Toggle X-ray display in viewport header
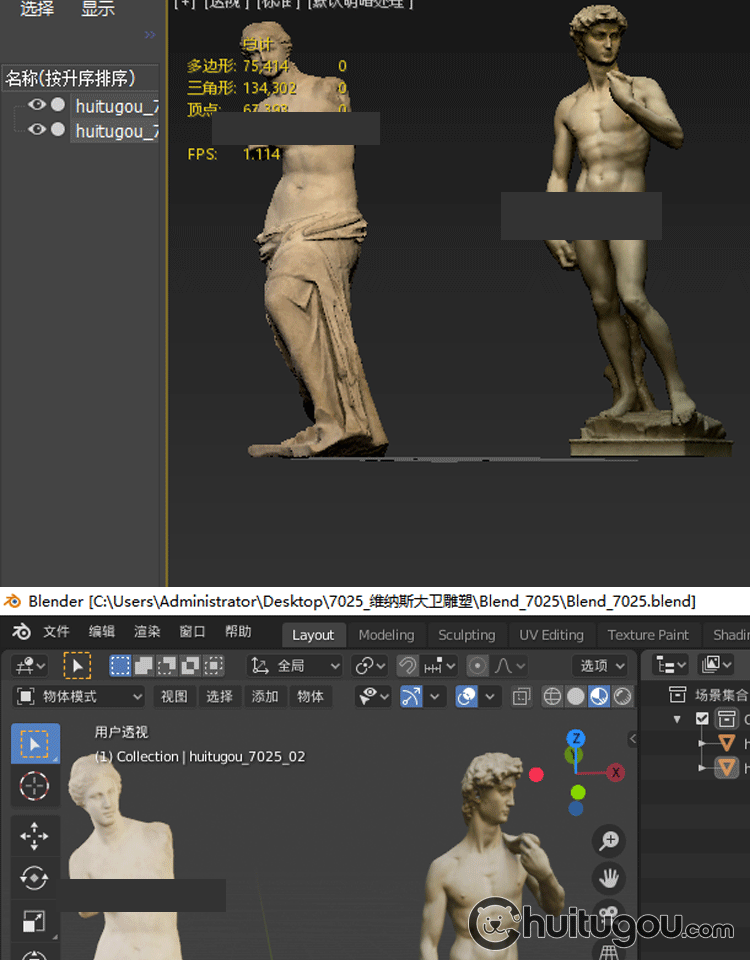This screenshot has width=750, height=960. pyautogui.click(x=521, y=696)
